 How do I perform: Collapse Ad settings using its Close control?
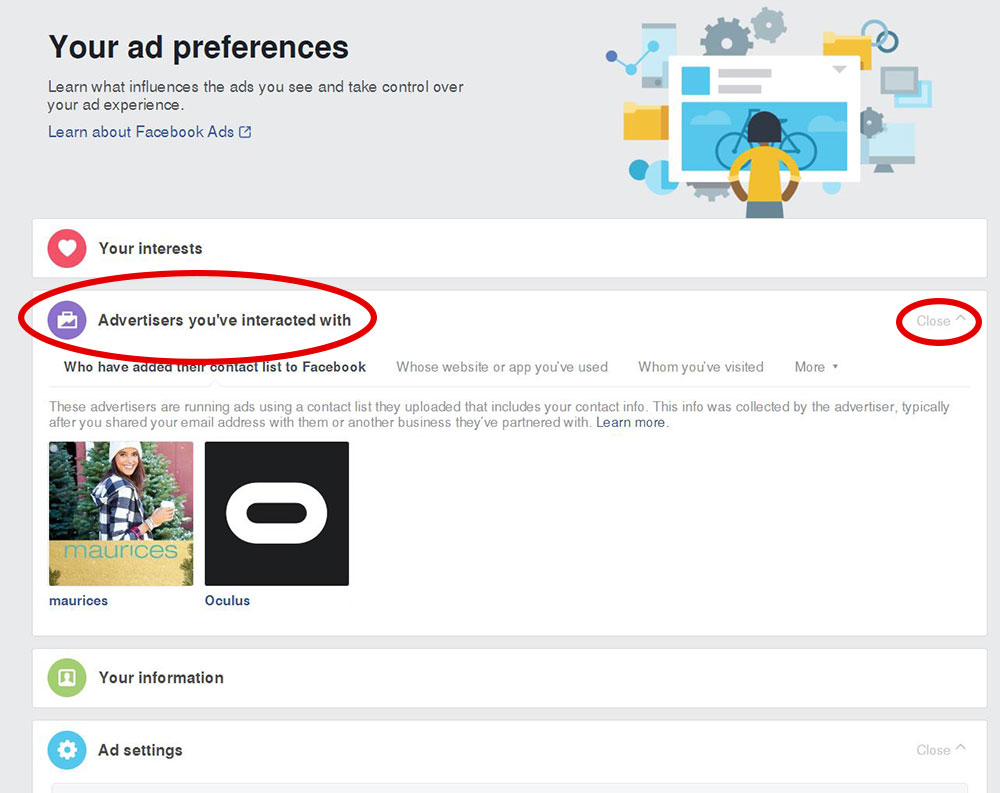[941, 750]
